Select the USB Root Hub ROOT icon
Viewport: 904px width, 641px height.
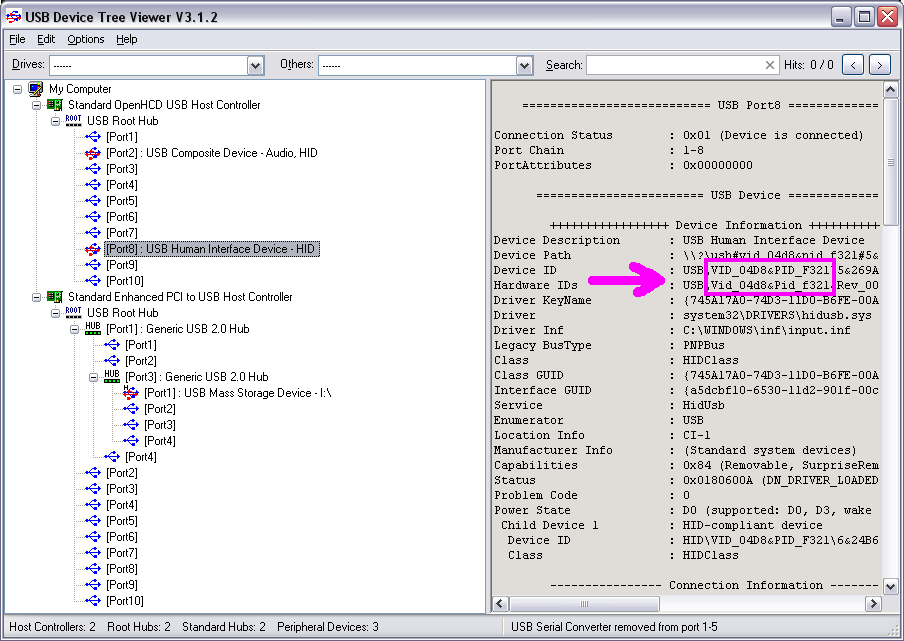(x=74, y=120)
